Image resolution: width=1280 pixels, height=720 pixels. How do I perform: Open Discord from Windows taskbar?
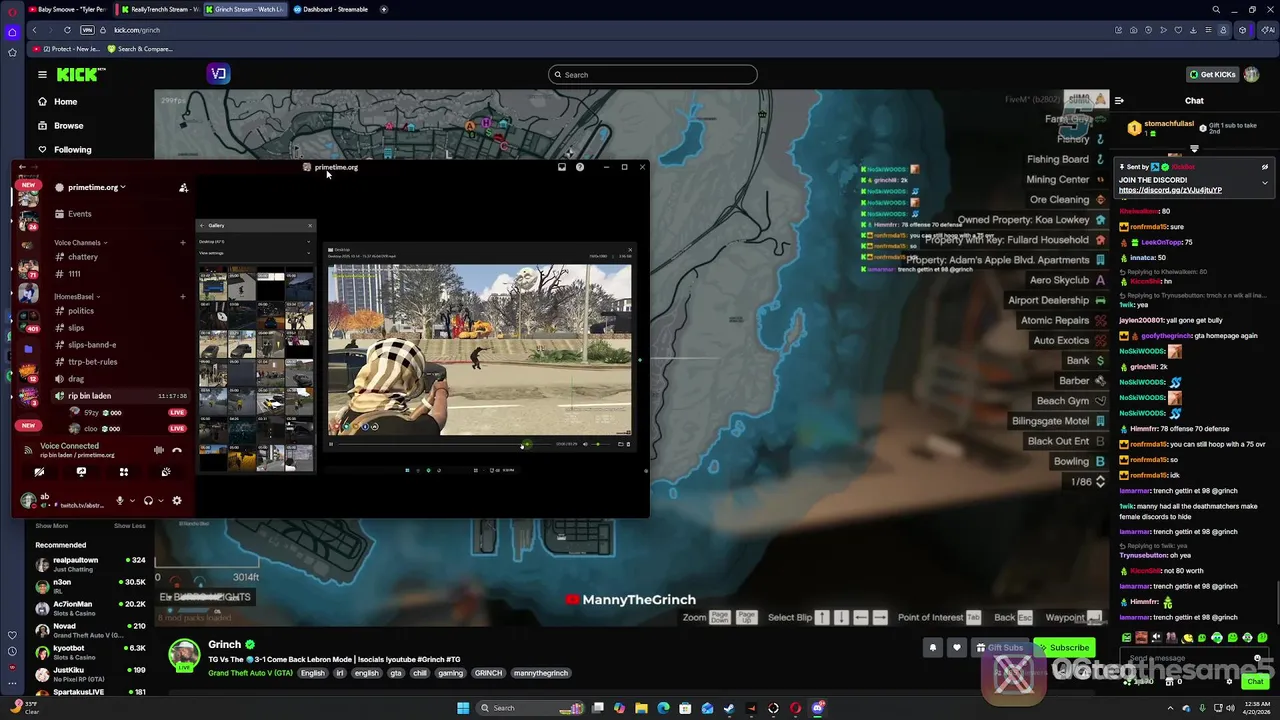(818, 708)
